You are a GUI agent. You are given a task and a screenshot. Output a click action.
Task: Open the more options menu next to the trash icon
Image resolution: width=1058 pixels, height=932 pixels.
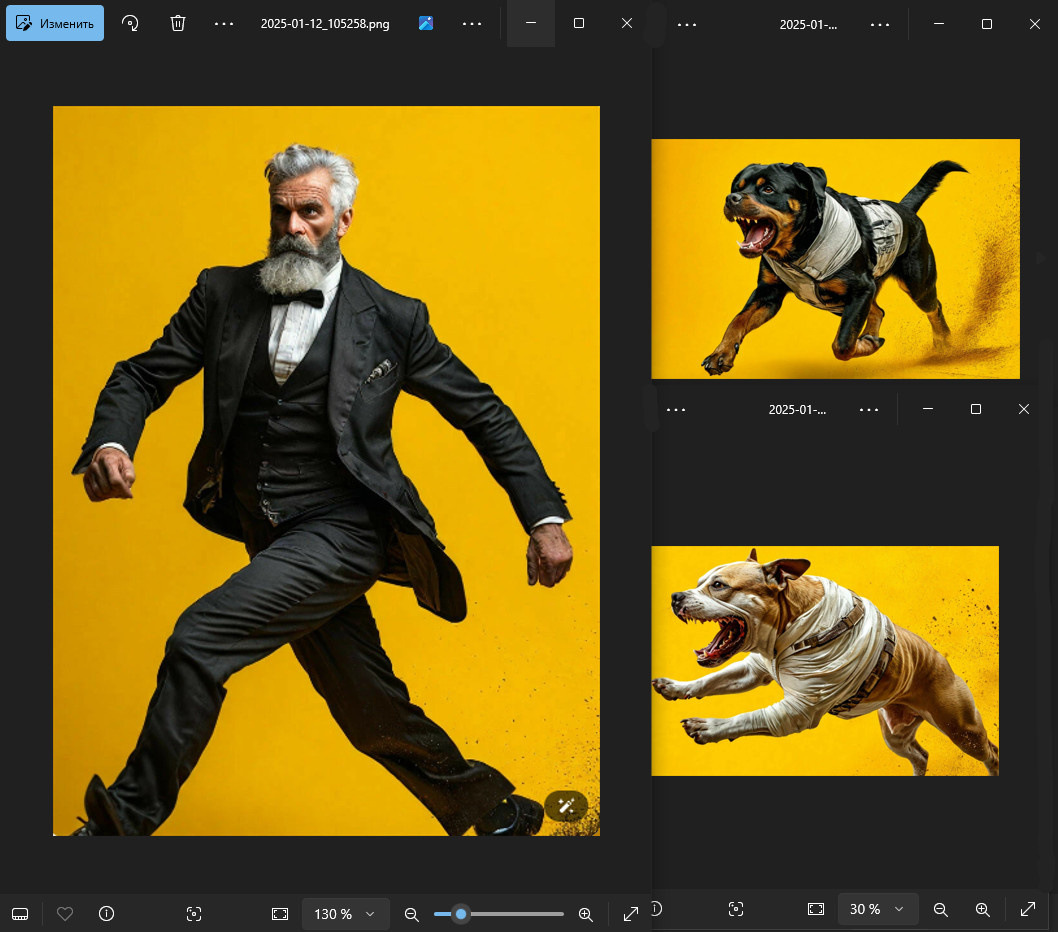click(224, 23)
